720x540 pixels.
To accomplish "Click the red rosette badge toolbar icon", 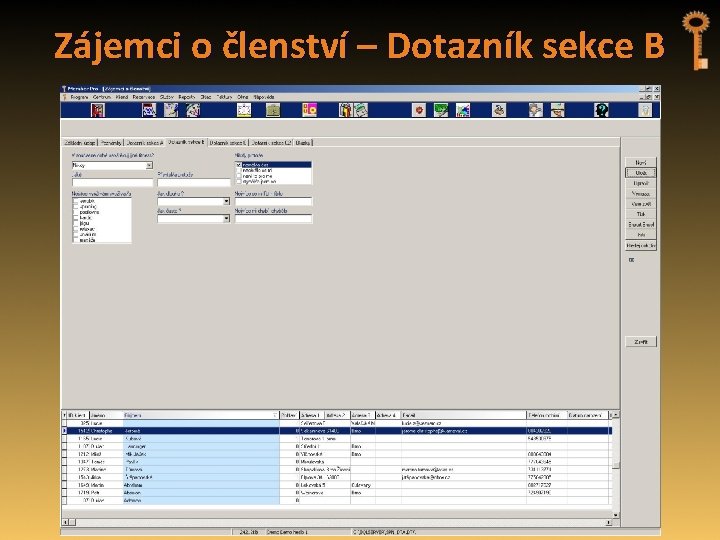I will pos(419,110).
